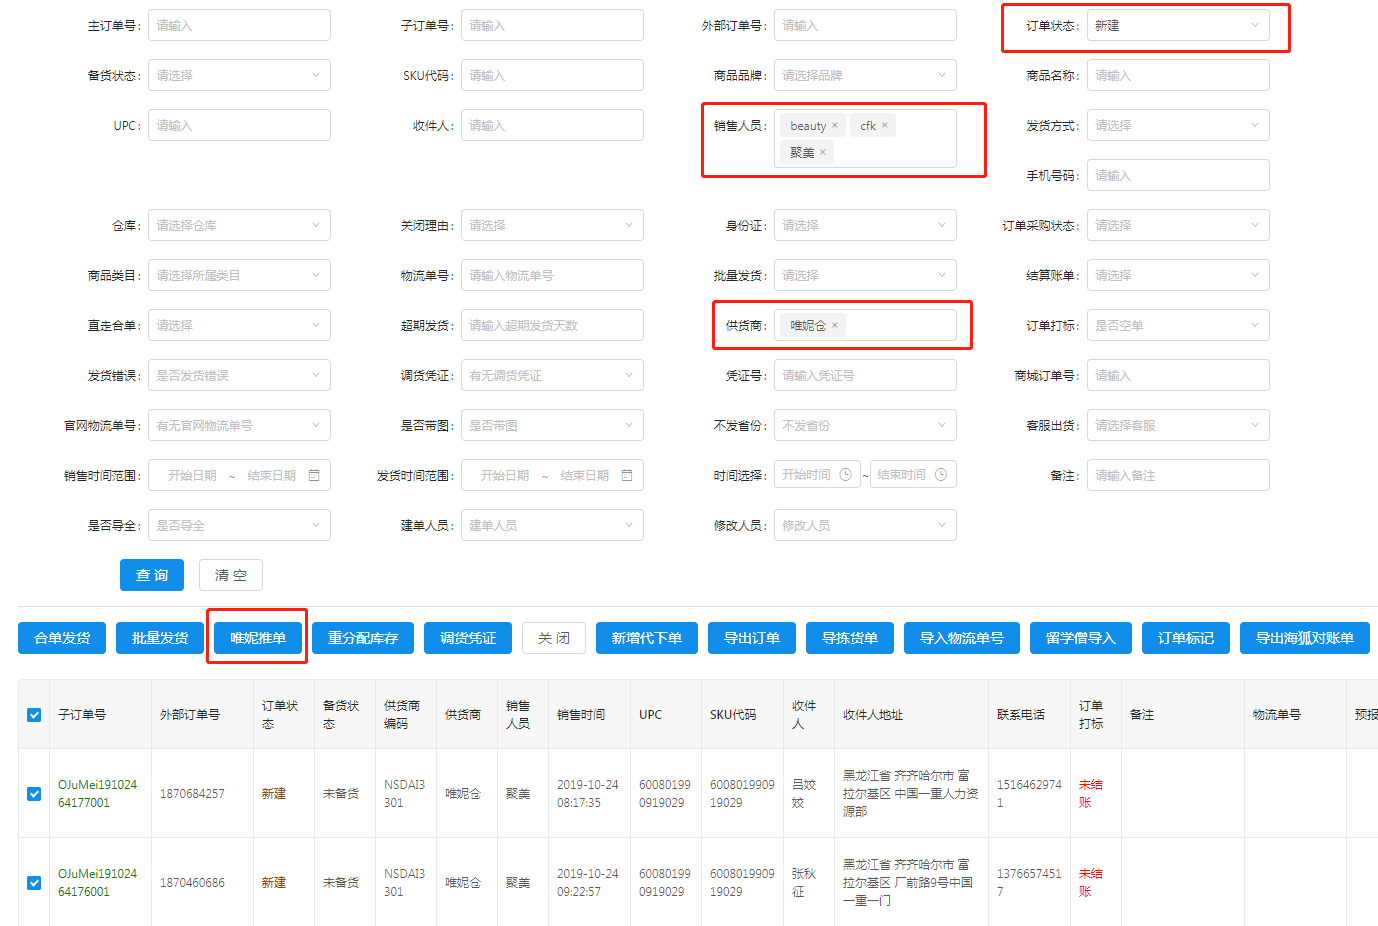
Task: Open the 关闭理由 dropdown
Action: (552, 225)
